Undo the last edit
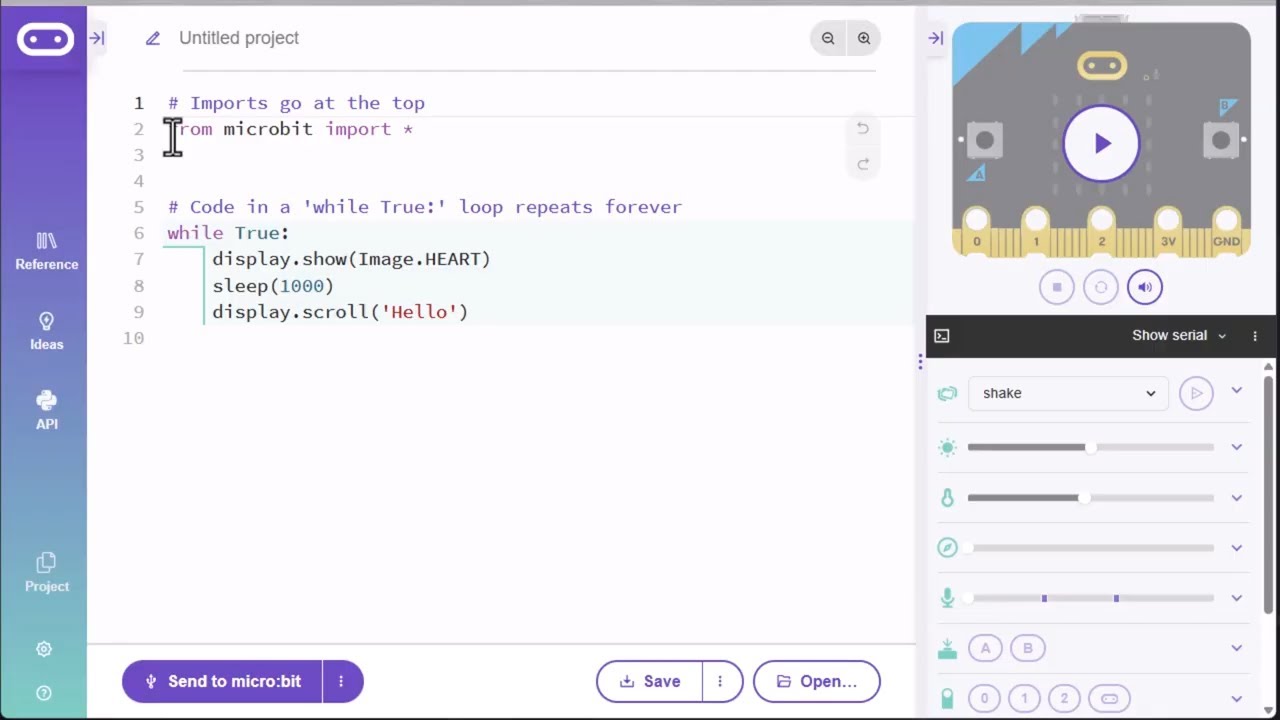Viewport: 1280px width, 720px height. click(863, 128)
